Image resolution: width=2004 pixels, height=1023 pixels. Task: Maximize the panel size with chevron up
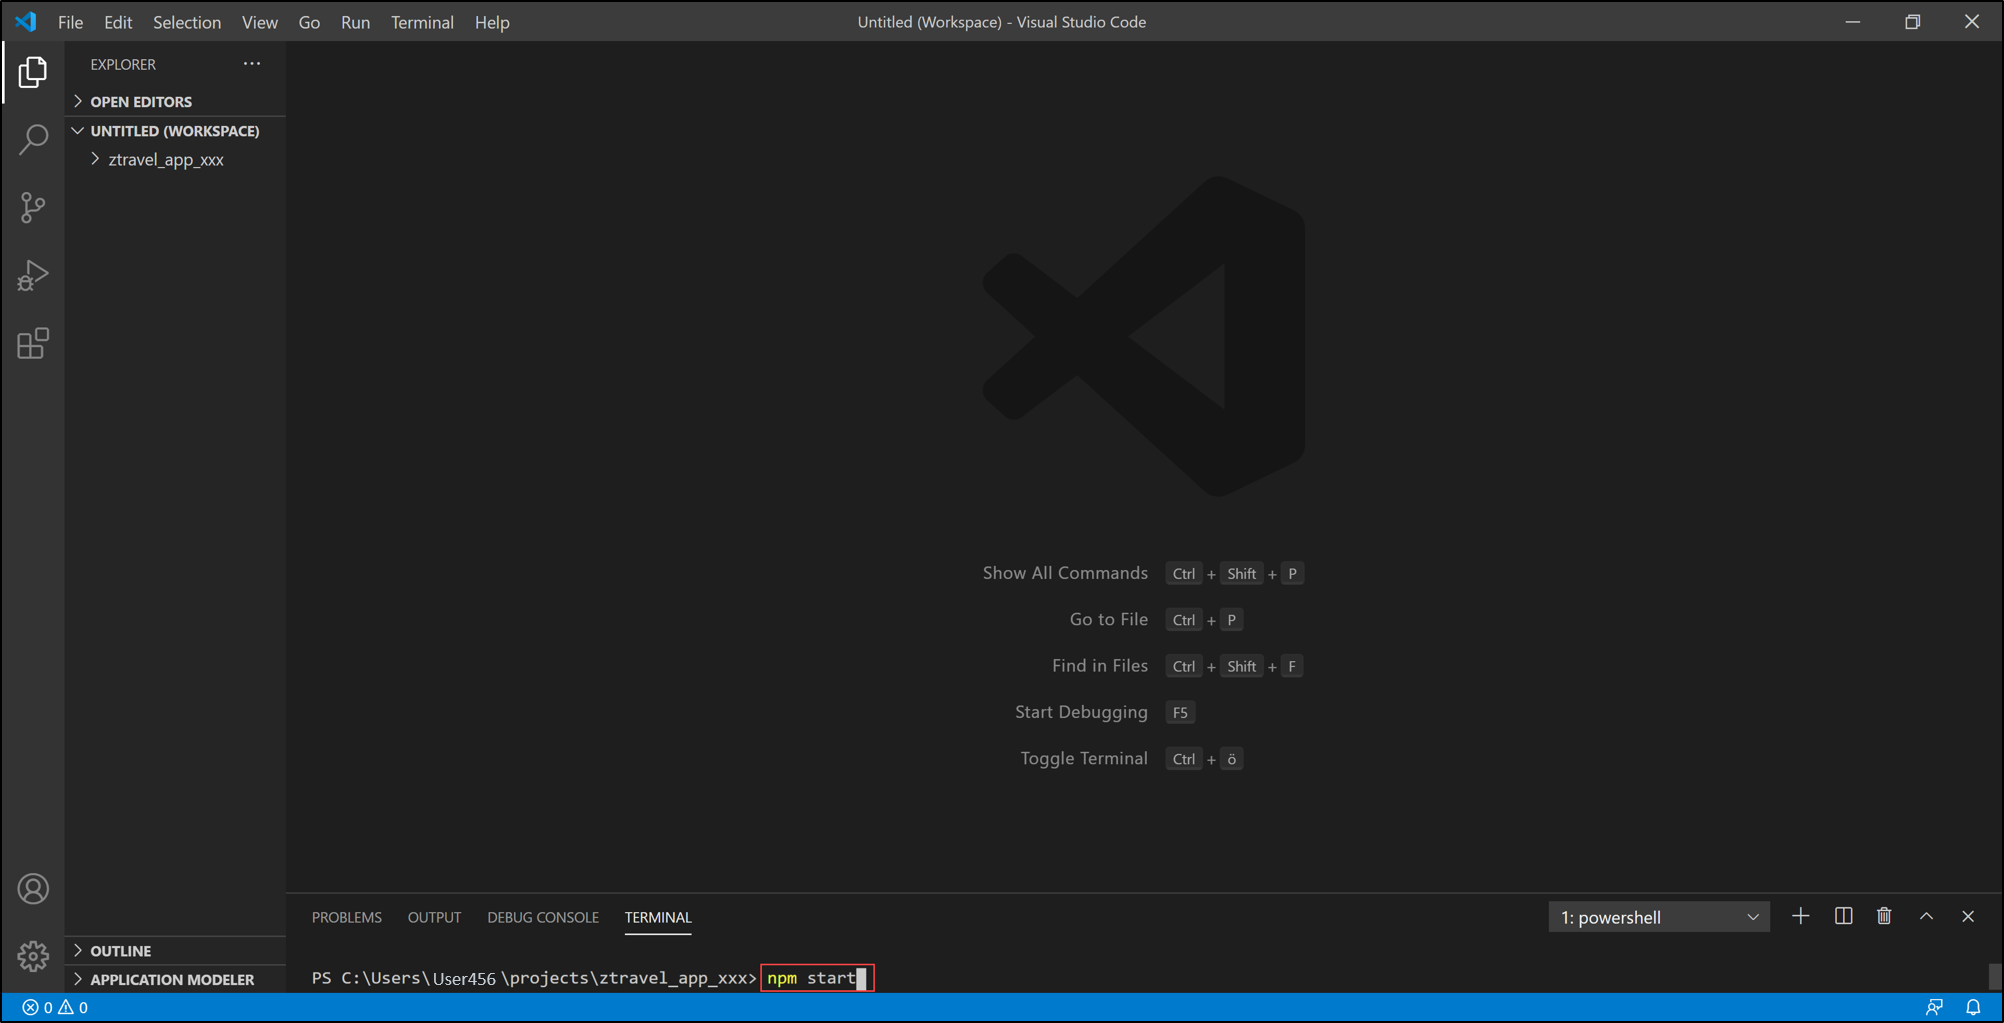pyautogui.click(x=1926, y=916)
